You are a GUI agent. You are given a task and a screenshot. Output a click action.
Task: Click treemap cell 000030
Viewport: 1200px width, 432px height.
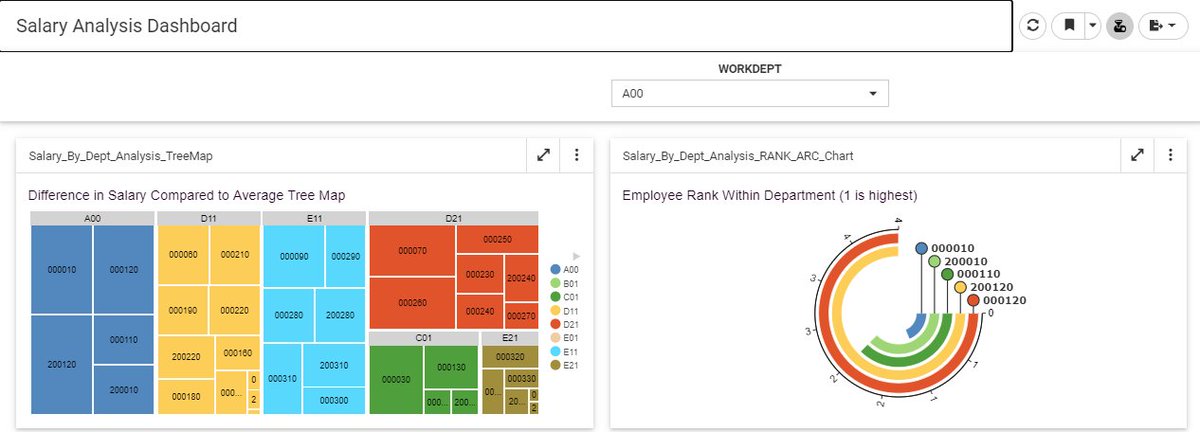click(395, 380)
